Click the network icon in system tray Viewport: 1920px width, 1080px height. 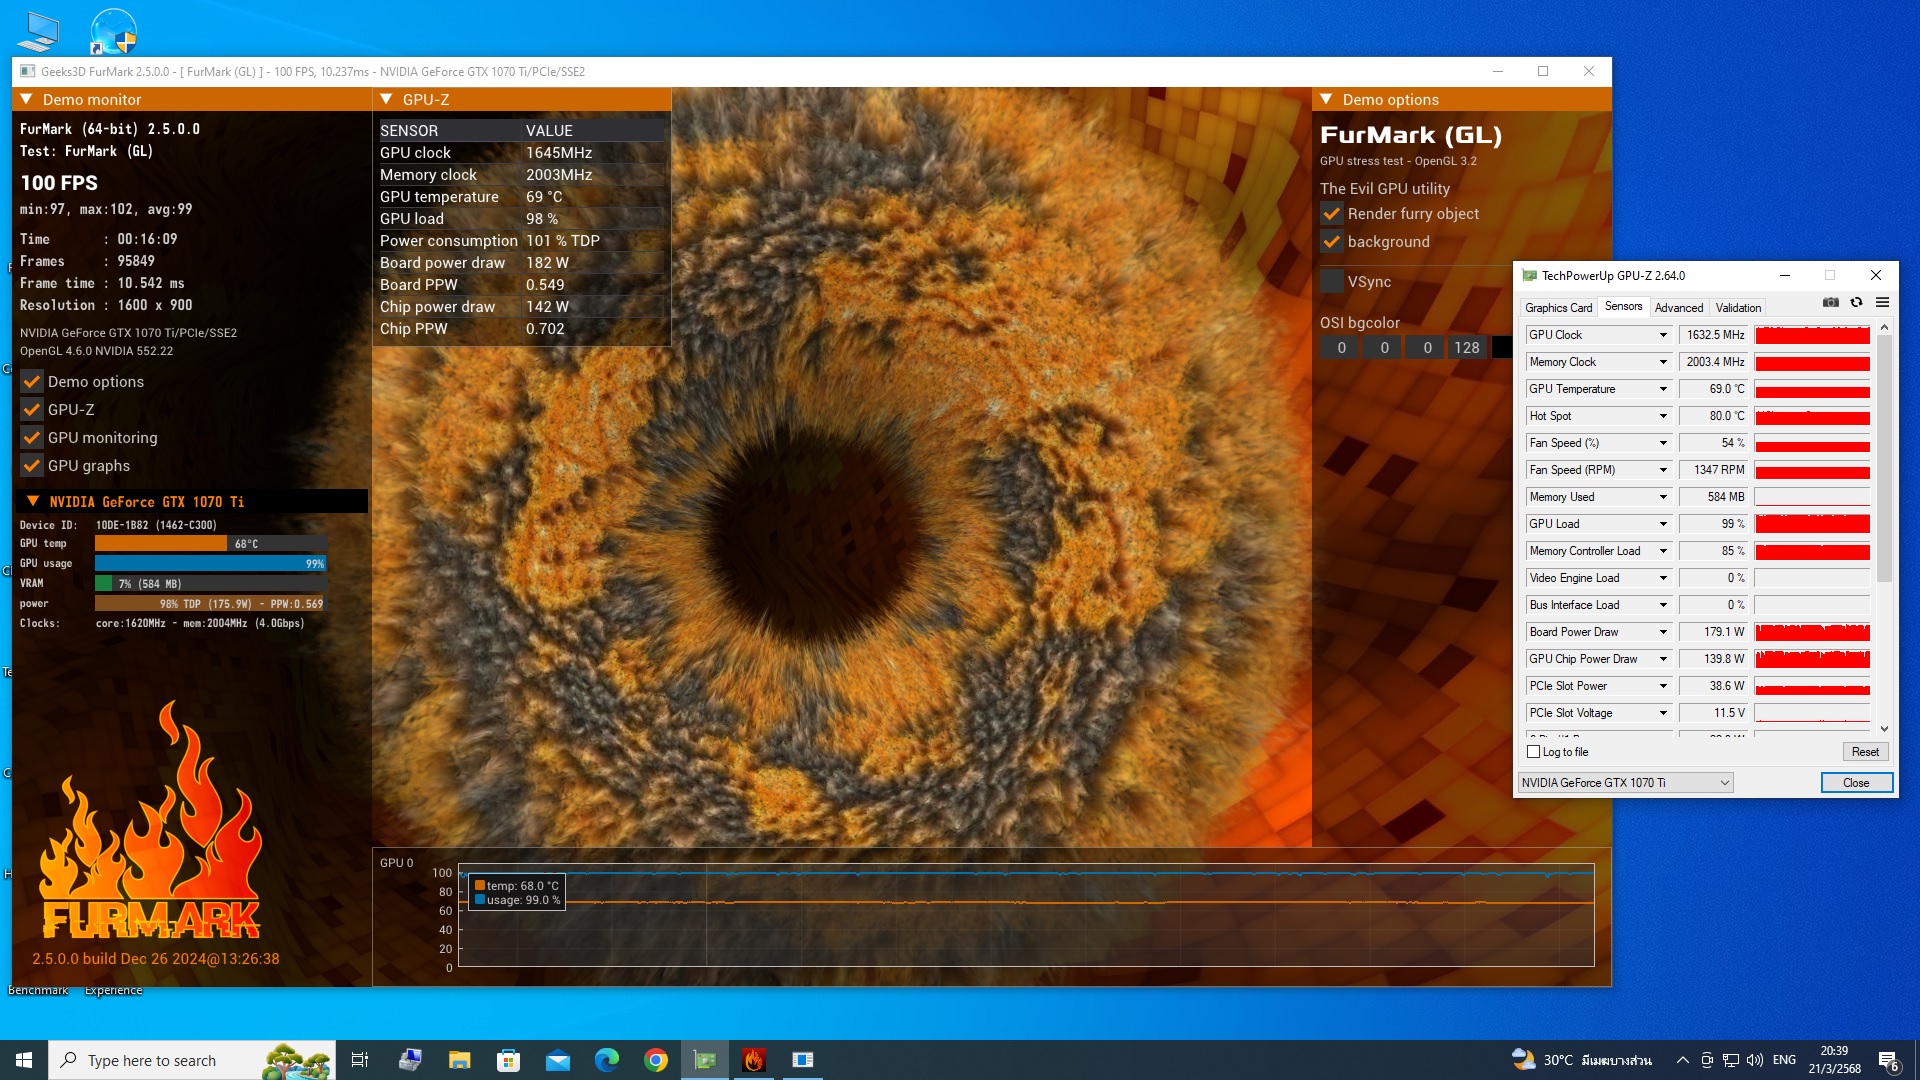(x=1730, y=1060)
